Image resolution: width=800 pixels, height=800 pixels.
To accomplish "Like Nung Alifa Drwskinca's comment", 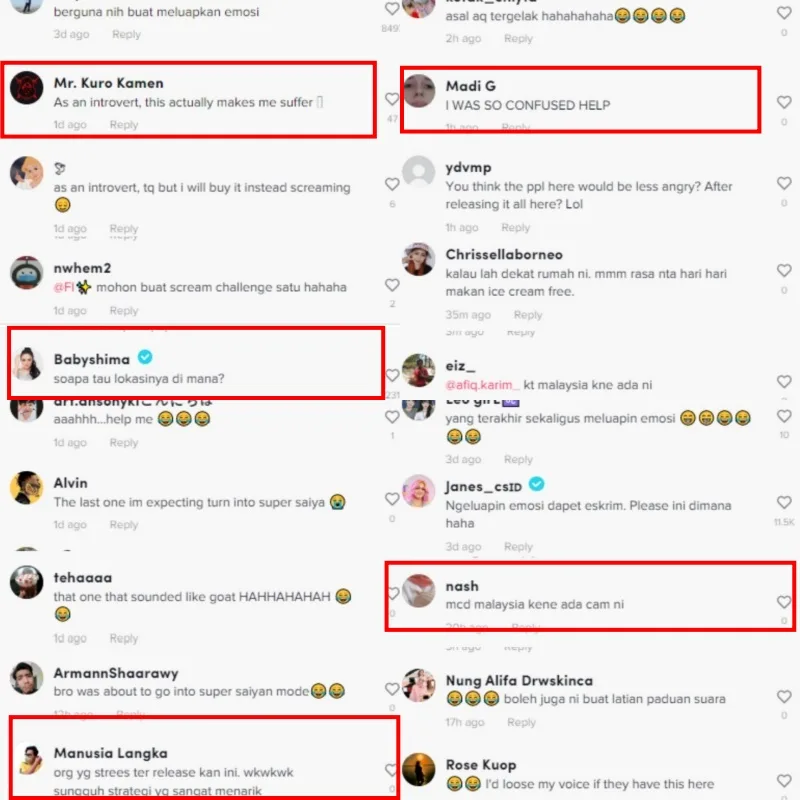I will (784, 696).
